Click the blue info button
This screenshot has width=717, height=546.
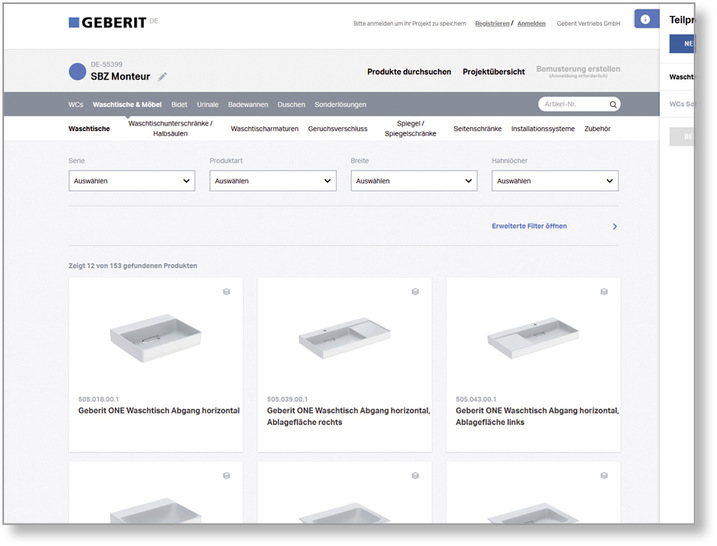(645, 20)
